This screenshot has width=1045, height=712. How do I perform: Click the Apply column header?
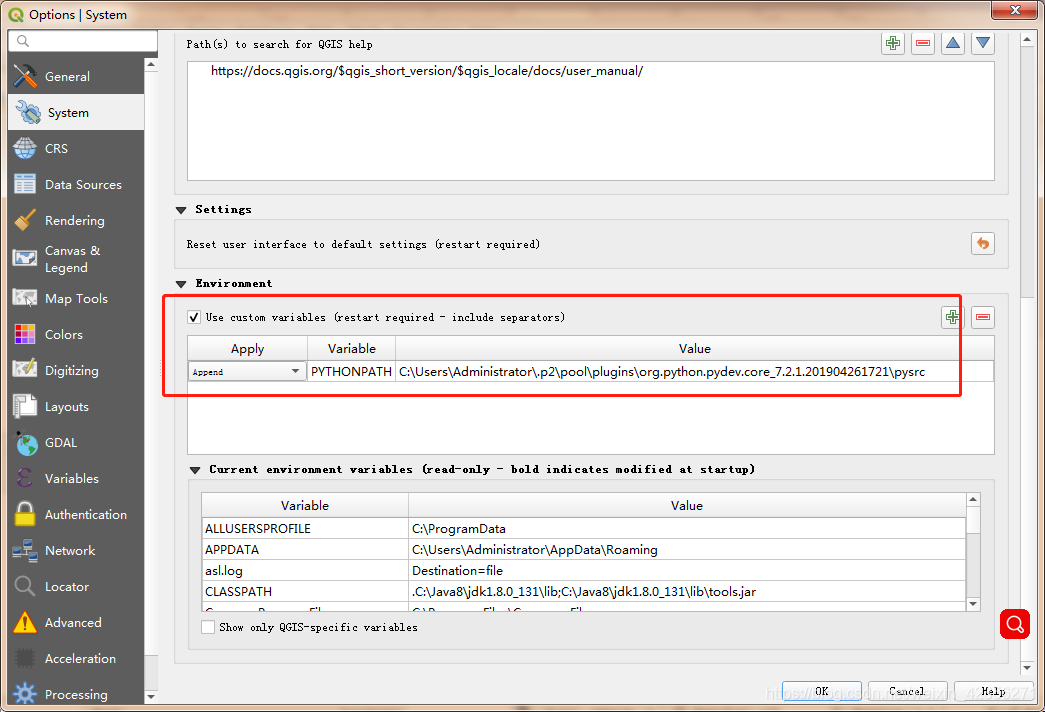(247, 349)
